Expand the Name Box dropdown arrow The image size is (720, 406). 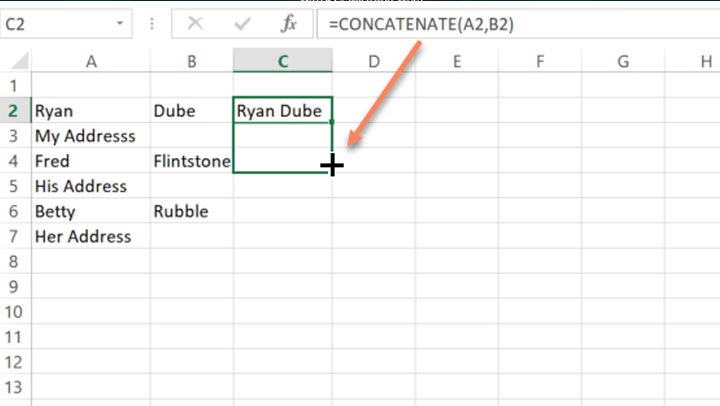point(120,22)
